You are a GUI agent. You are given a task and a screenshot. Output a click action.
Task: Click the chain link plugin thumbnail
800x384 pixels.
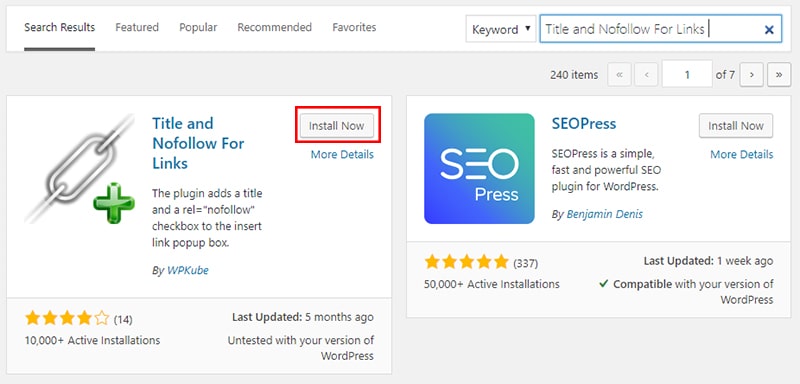(80, 169)
